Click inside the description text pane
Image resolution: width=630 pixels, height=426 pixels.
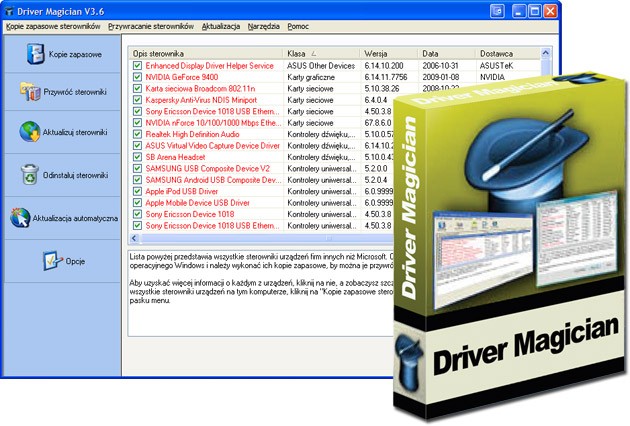(x=260, y=293)
